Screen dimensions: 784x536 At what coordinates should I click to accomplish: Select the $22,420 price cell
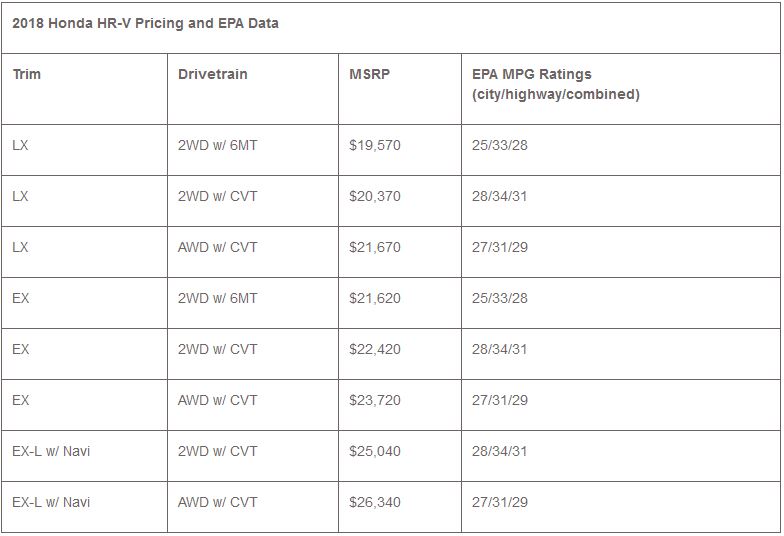(x=375, y=349)
